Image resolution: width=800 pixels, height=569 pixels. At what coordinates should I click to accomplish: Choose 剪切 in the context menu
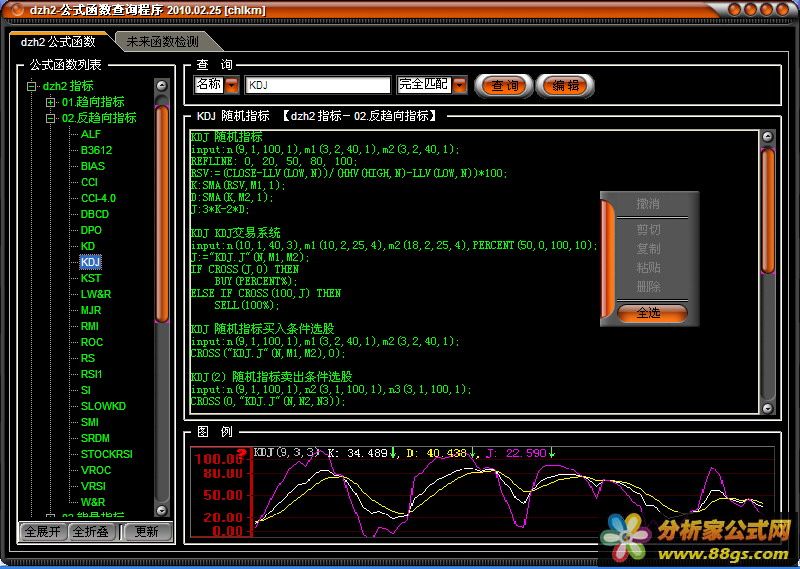point(648,230)
